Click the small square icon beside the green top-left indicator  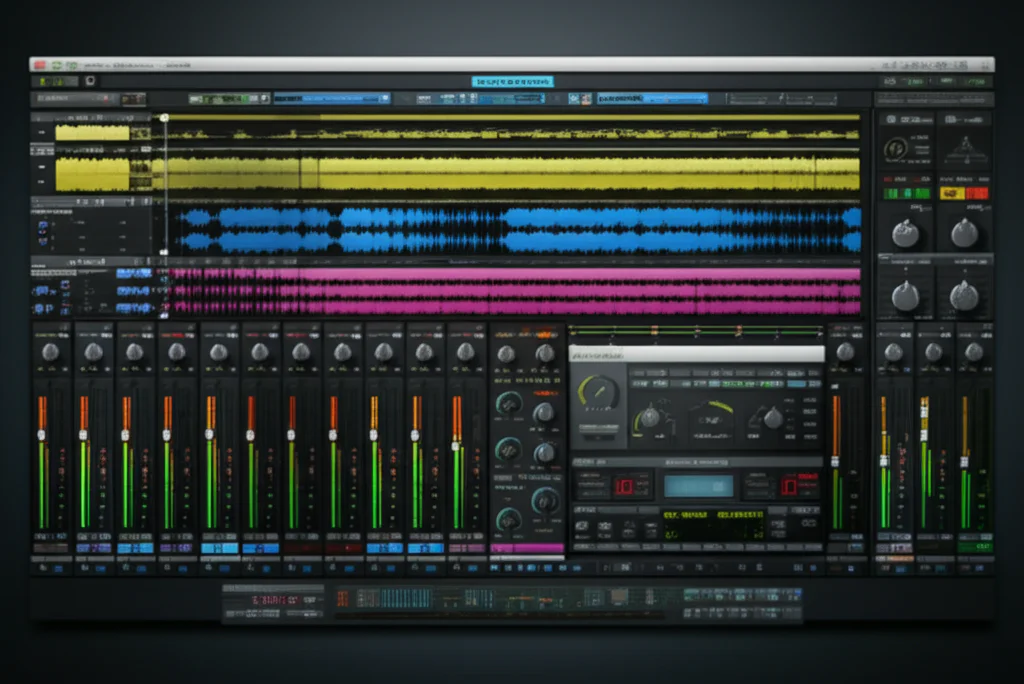[x=90, y=81]
